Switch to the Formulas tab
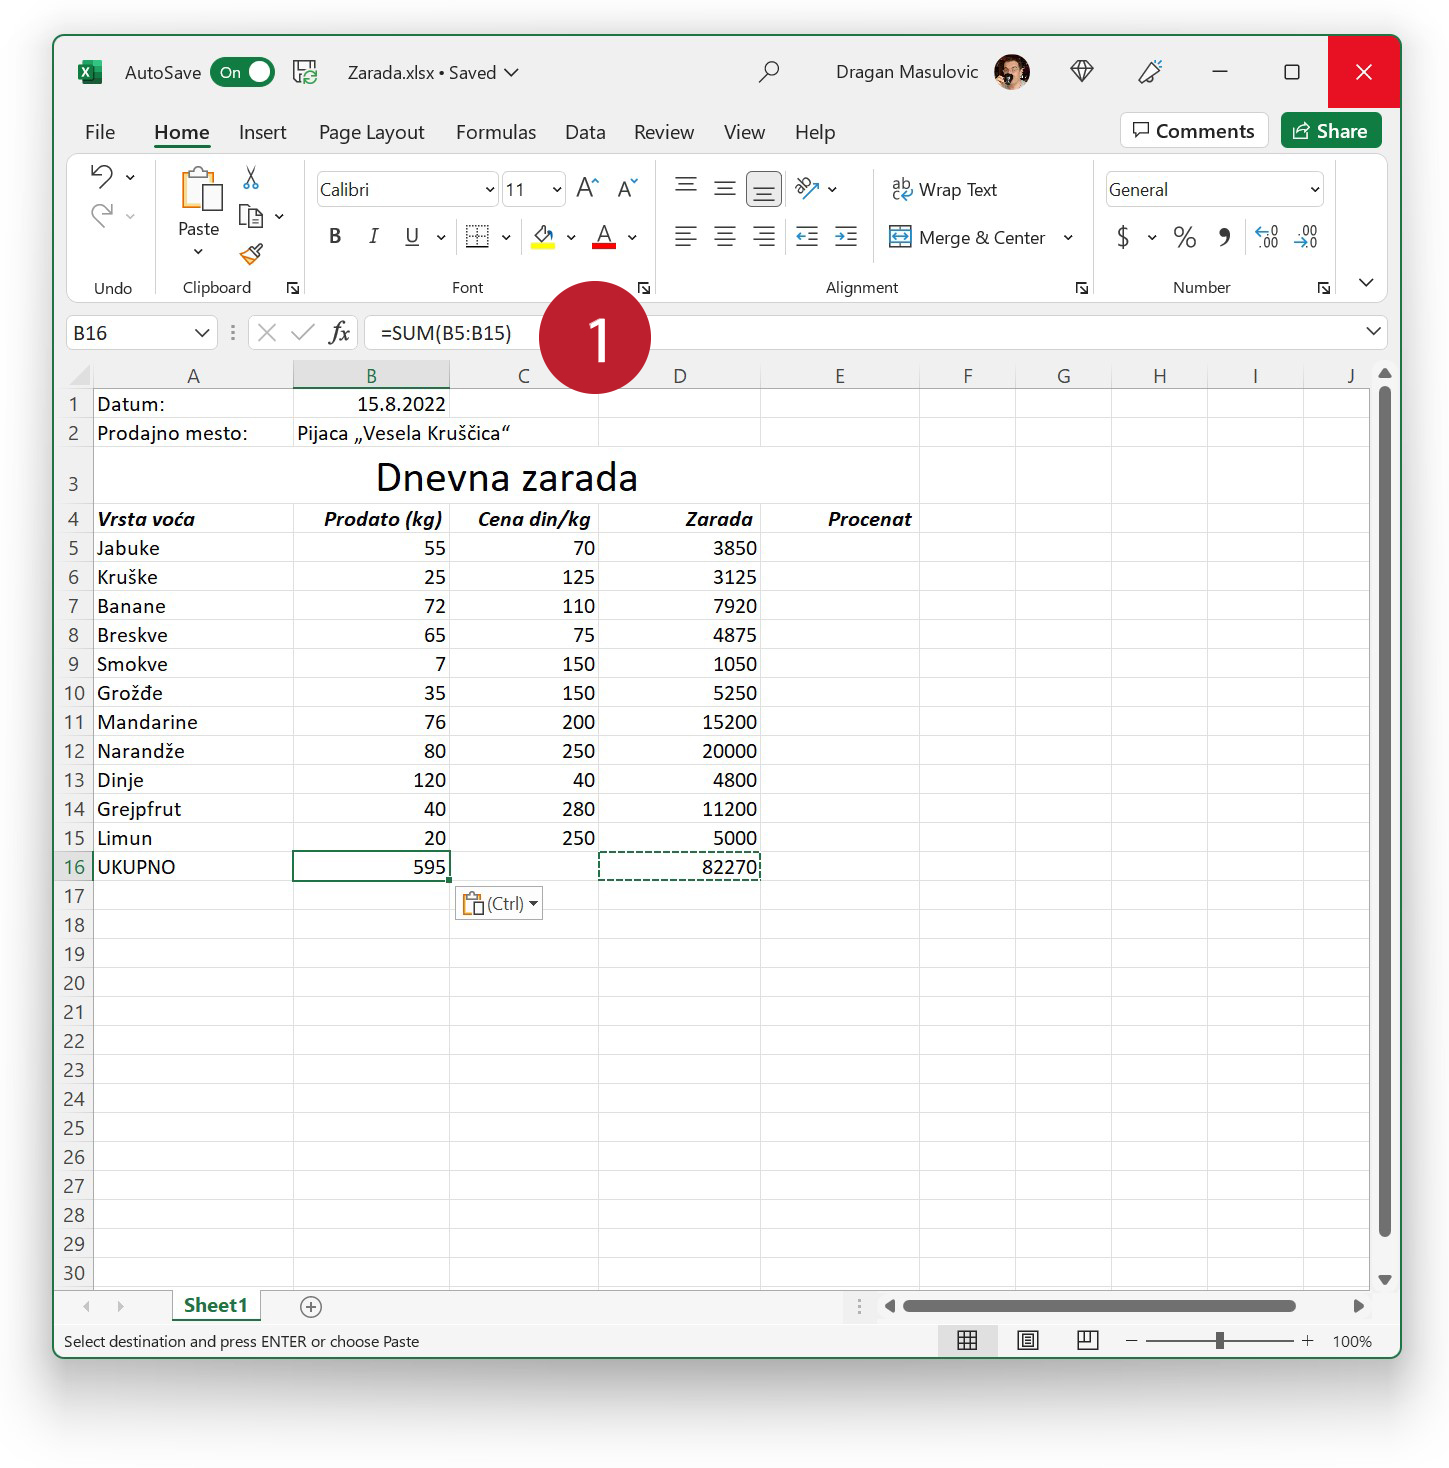The height and width of the screenshot is (1468, 1449). tap(496, 132)
